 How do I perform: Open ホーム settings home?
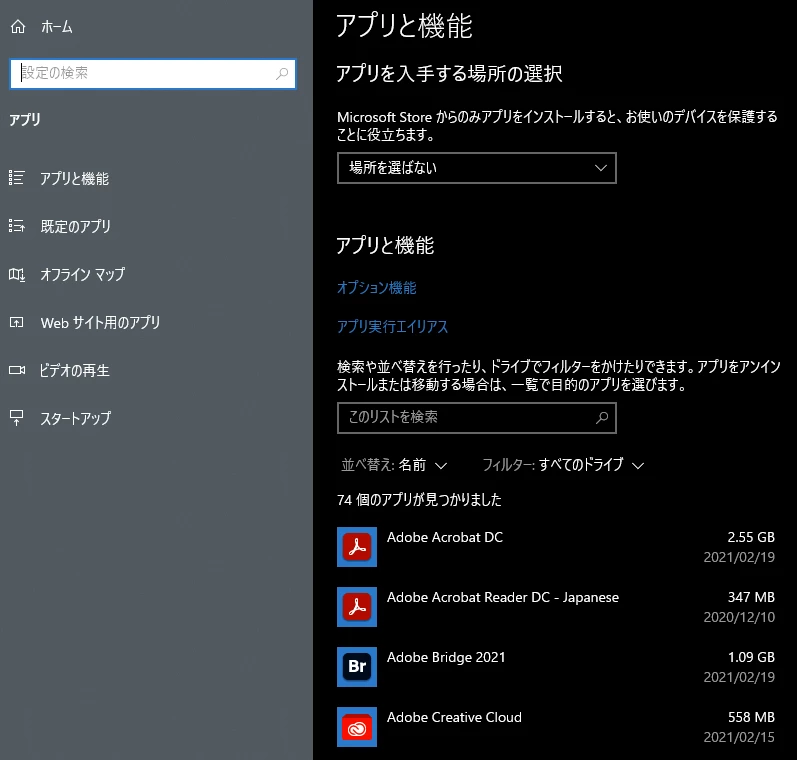[56, 26]
